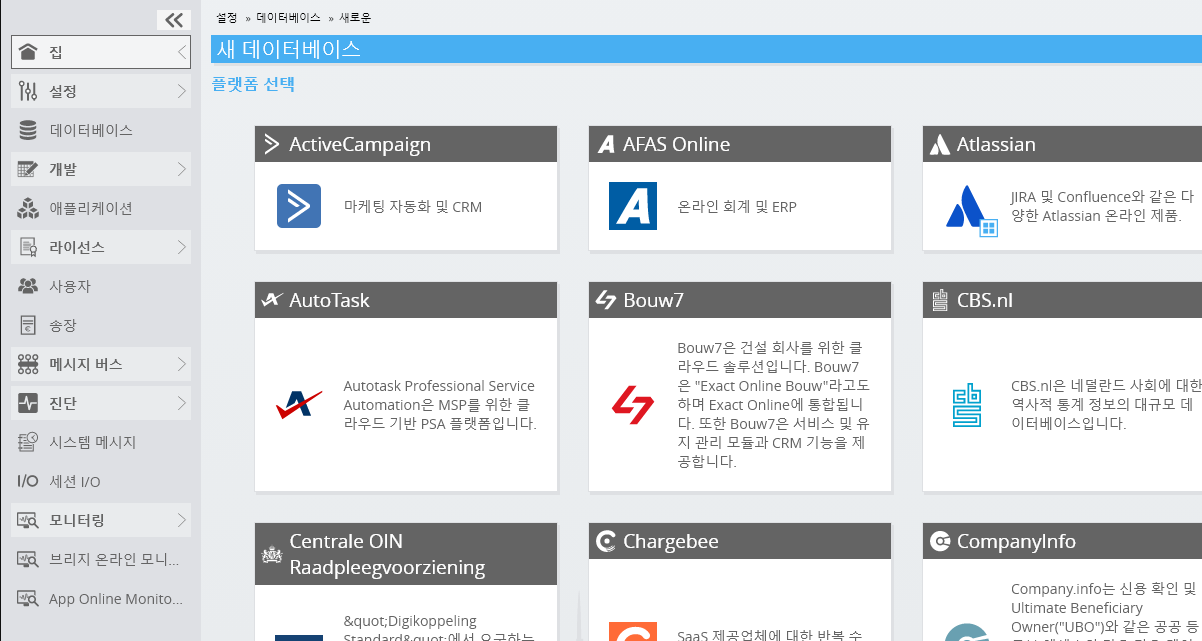Expand the 설정 menu arrow
This screenshot has height=641, width=1202.
tap(182, 91)
